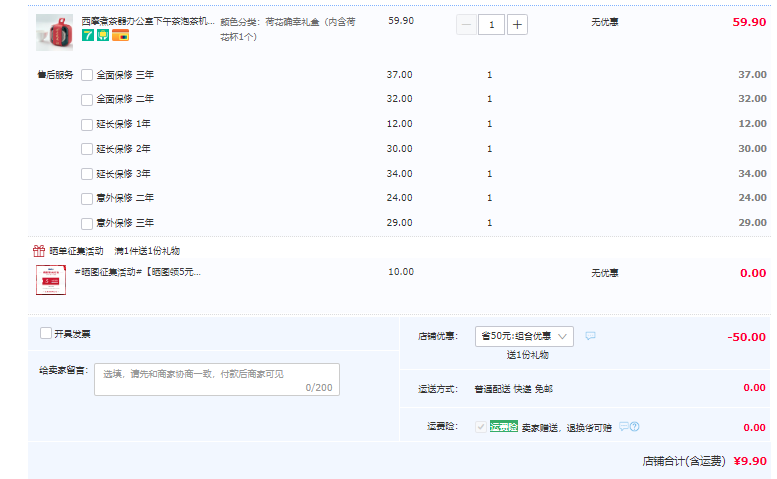
Task: Click the 37.00 unit price for 全面保修 三年
Action: coord(399,75)
